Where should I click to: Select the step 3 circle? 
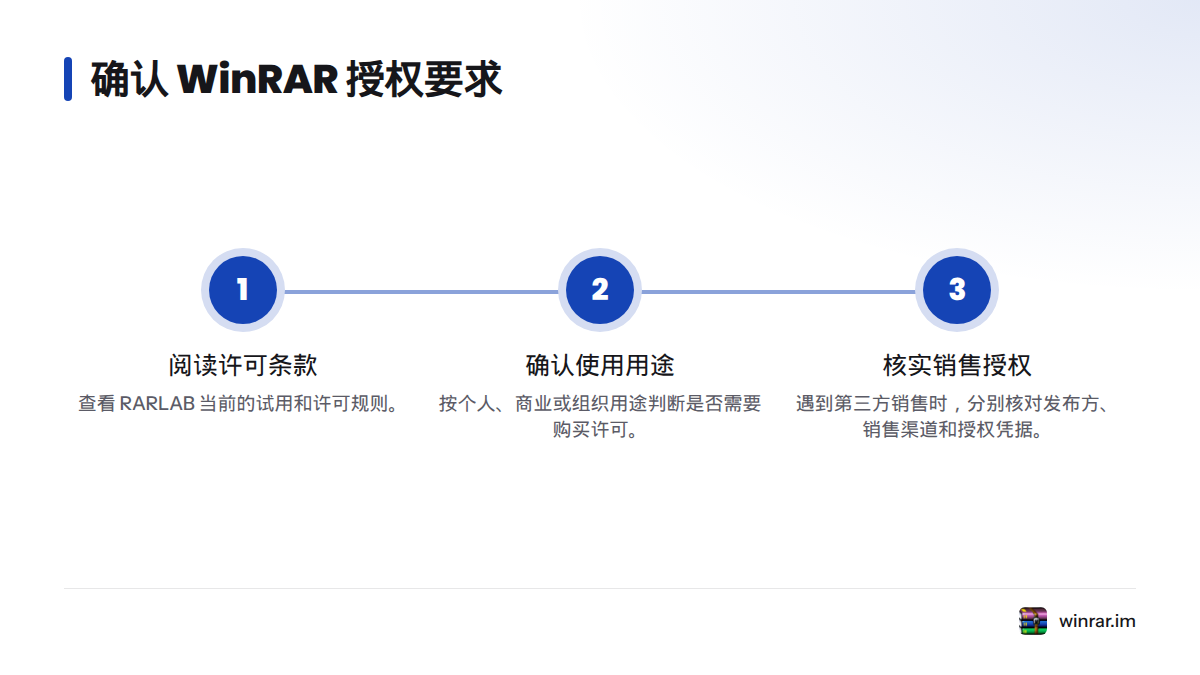(x=957, y=290)
